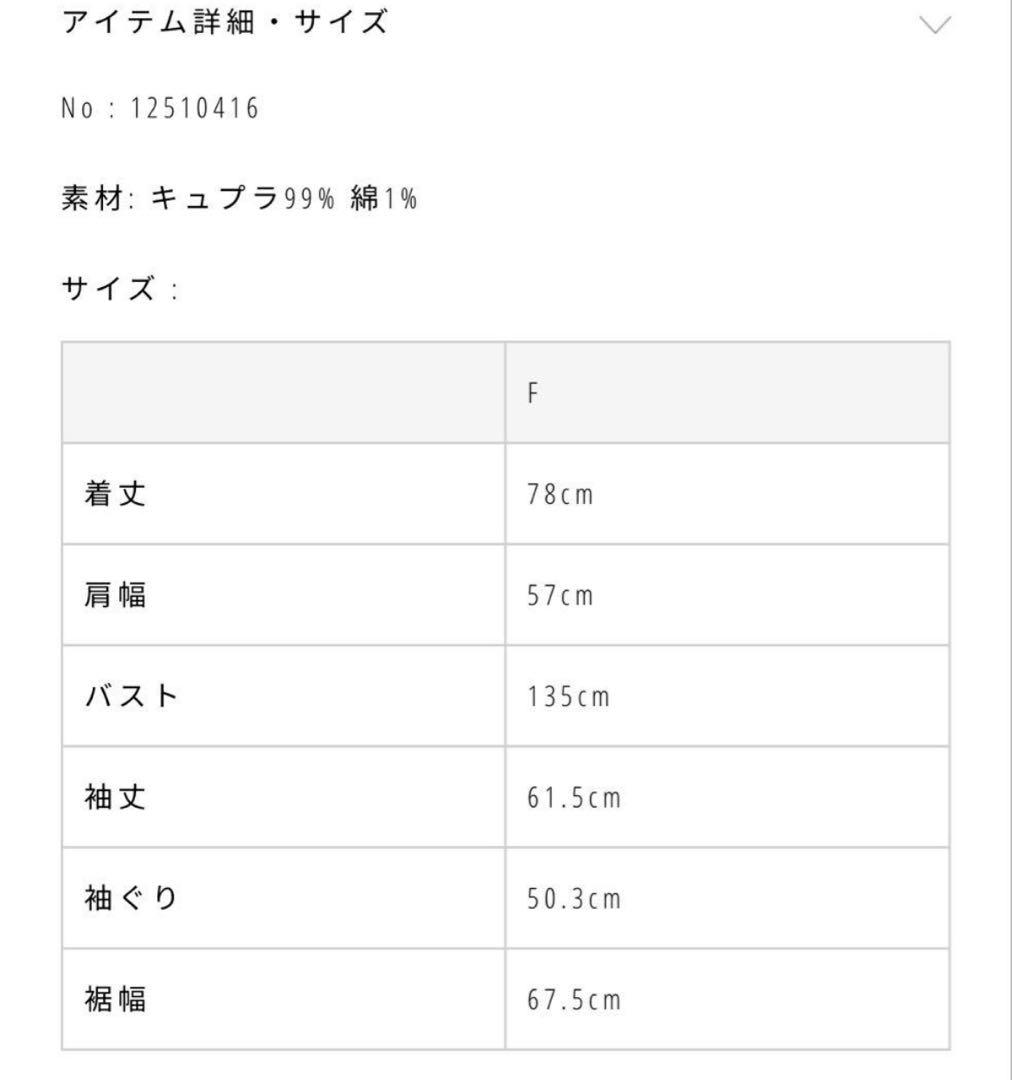Click the 肩幅 row label
1012x1080 pixels.
point(116,595)
